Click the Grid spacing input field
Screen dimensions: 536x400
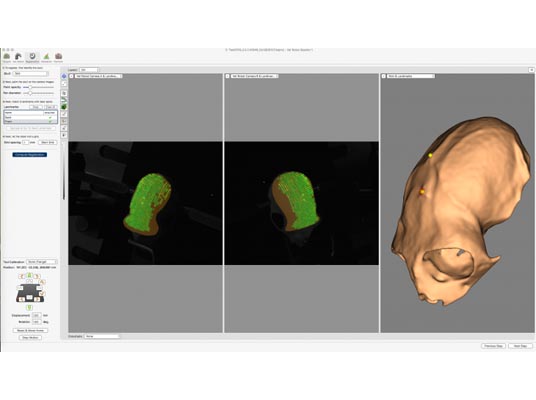[x=26, y=142]
